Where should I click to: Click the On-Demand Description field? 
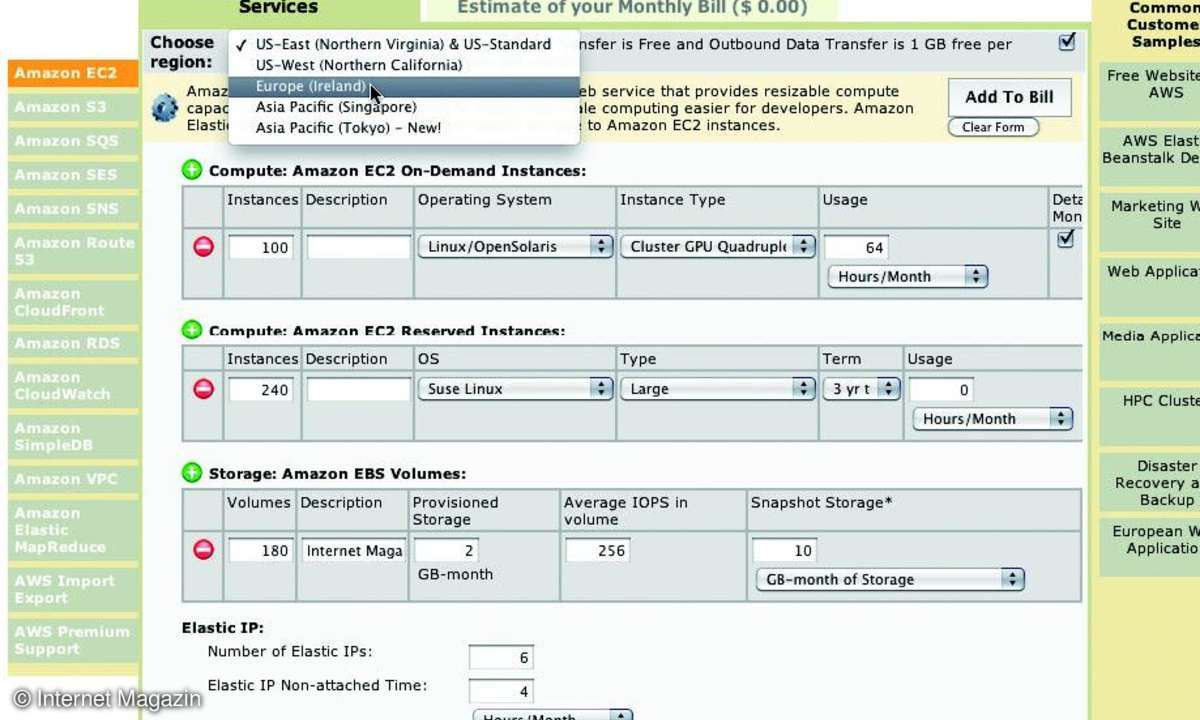[358, 247]
